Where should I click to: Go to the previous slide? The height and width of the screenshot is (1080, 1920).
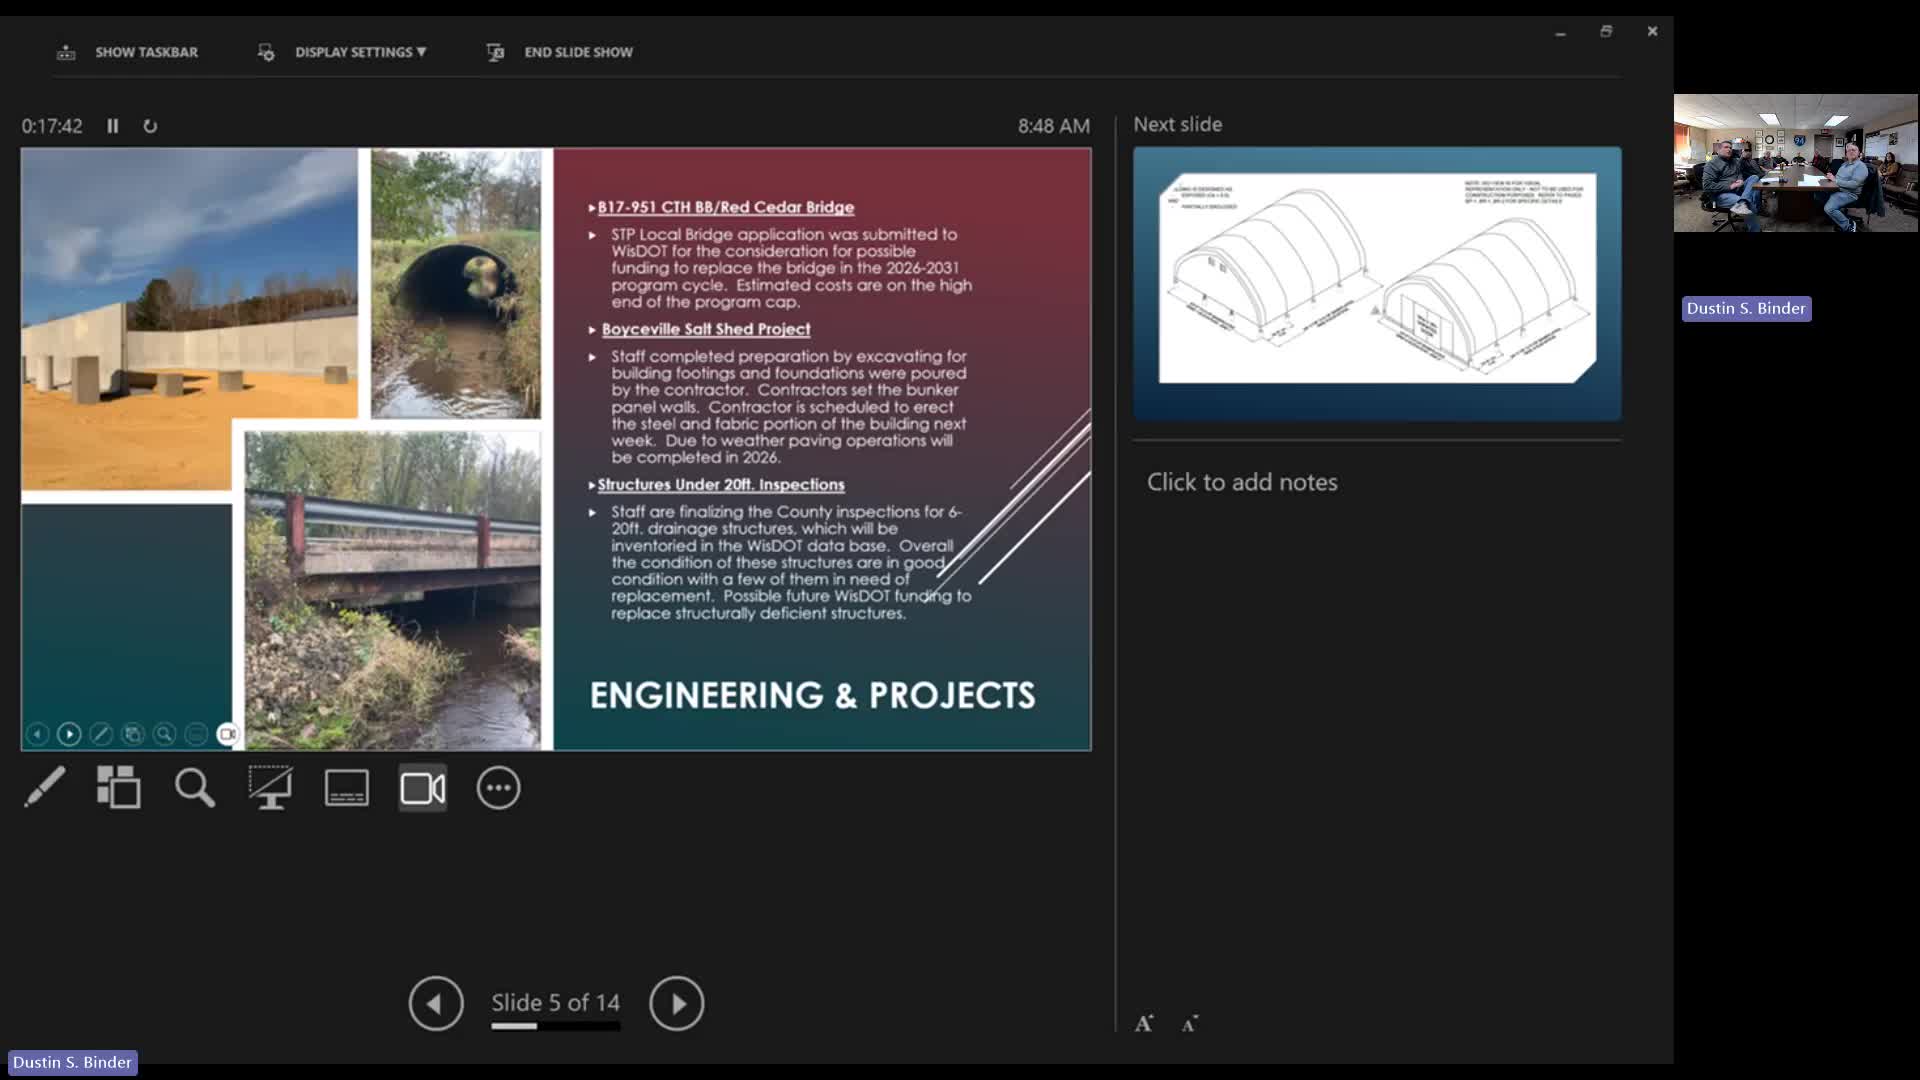point(436,1003)
